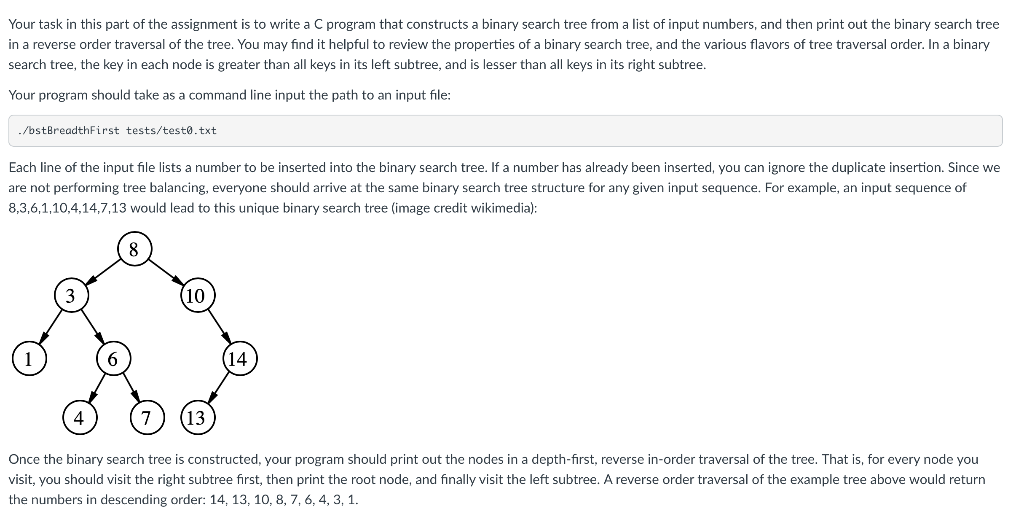
Task: Click the arrow from node 3 to node 1
Action: click(49, 327)
